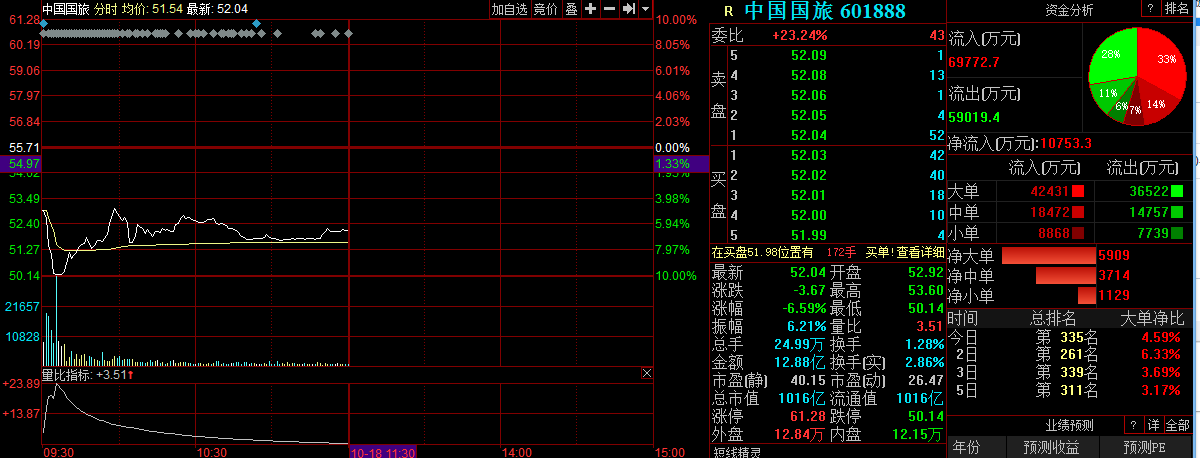The image size is (1200, 458).
Task: Click the purple 54.97 price label
Action: coord(22,163)
